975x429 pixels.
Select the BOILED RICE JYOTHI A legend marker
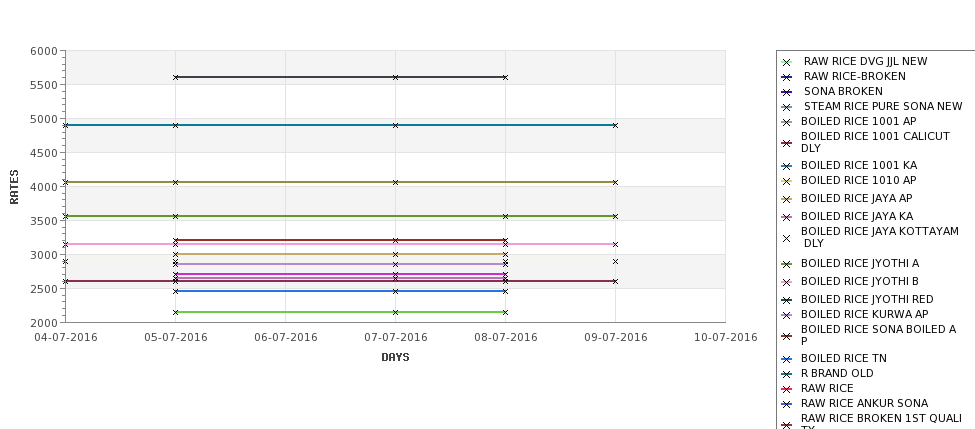[x=787, y=264]
